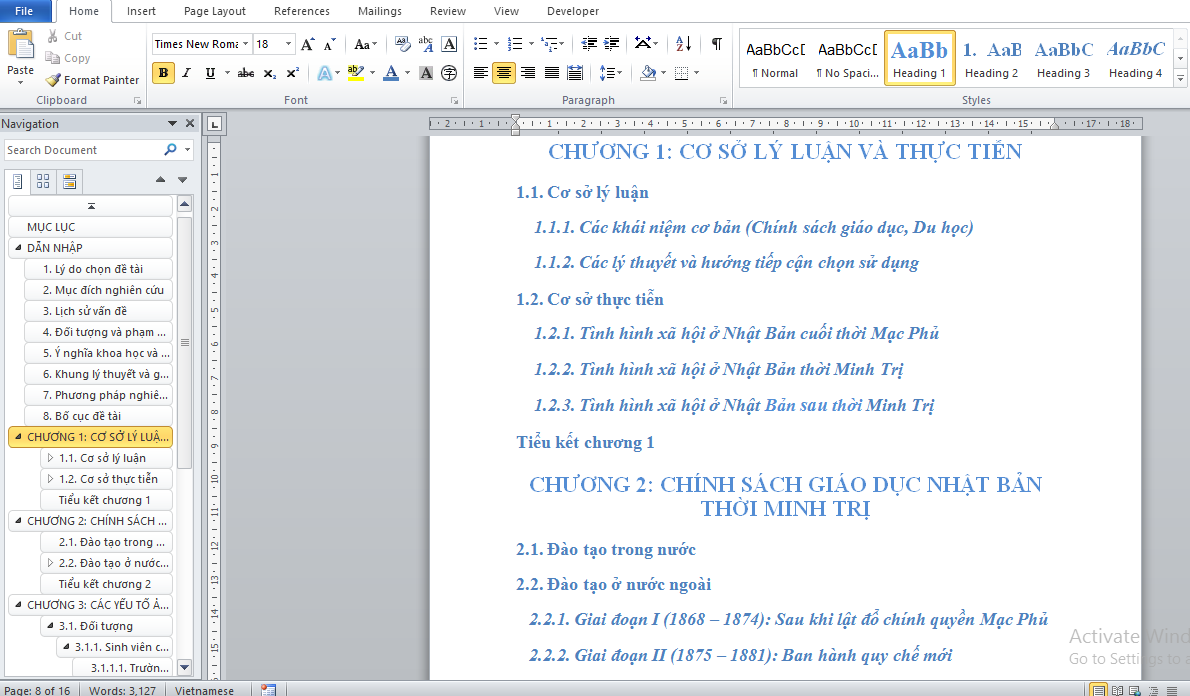The height and width of the screenshot is (696, 1190).
Task: Switch to Developer tab
Action: (x=573, y=11)
